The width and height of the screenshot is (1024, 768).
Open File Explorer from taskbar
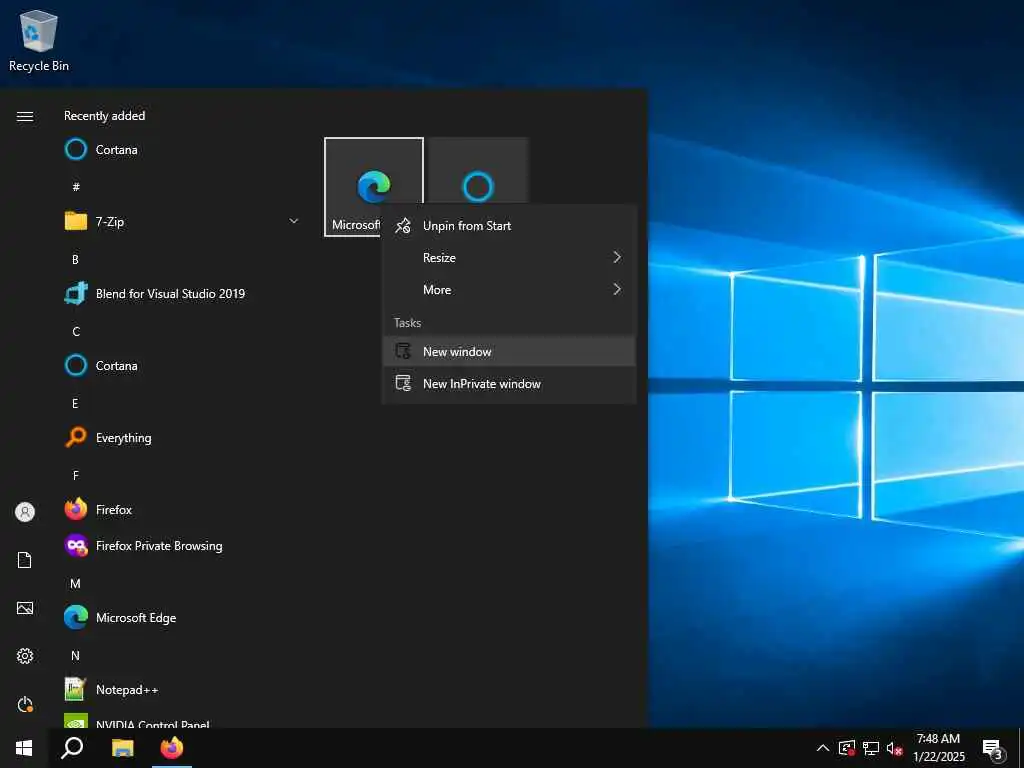(x=122, y=748)
